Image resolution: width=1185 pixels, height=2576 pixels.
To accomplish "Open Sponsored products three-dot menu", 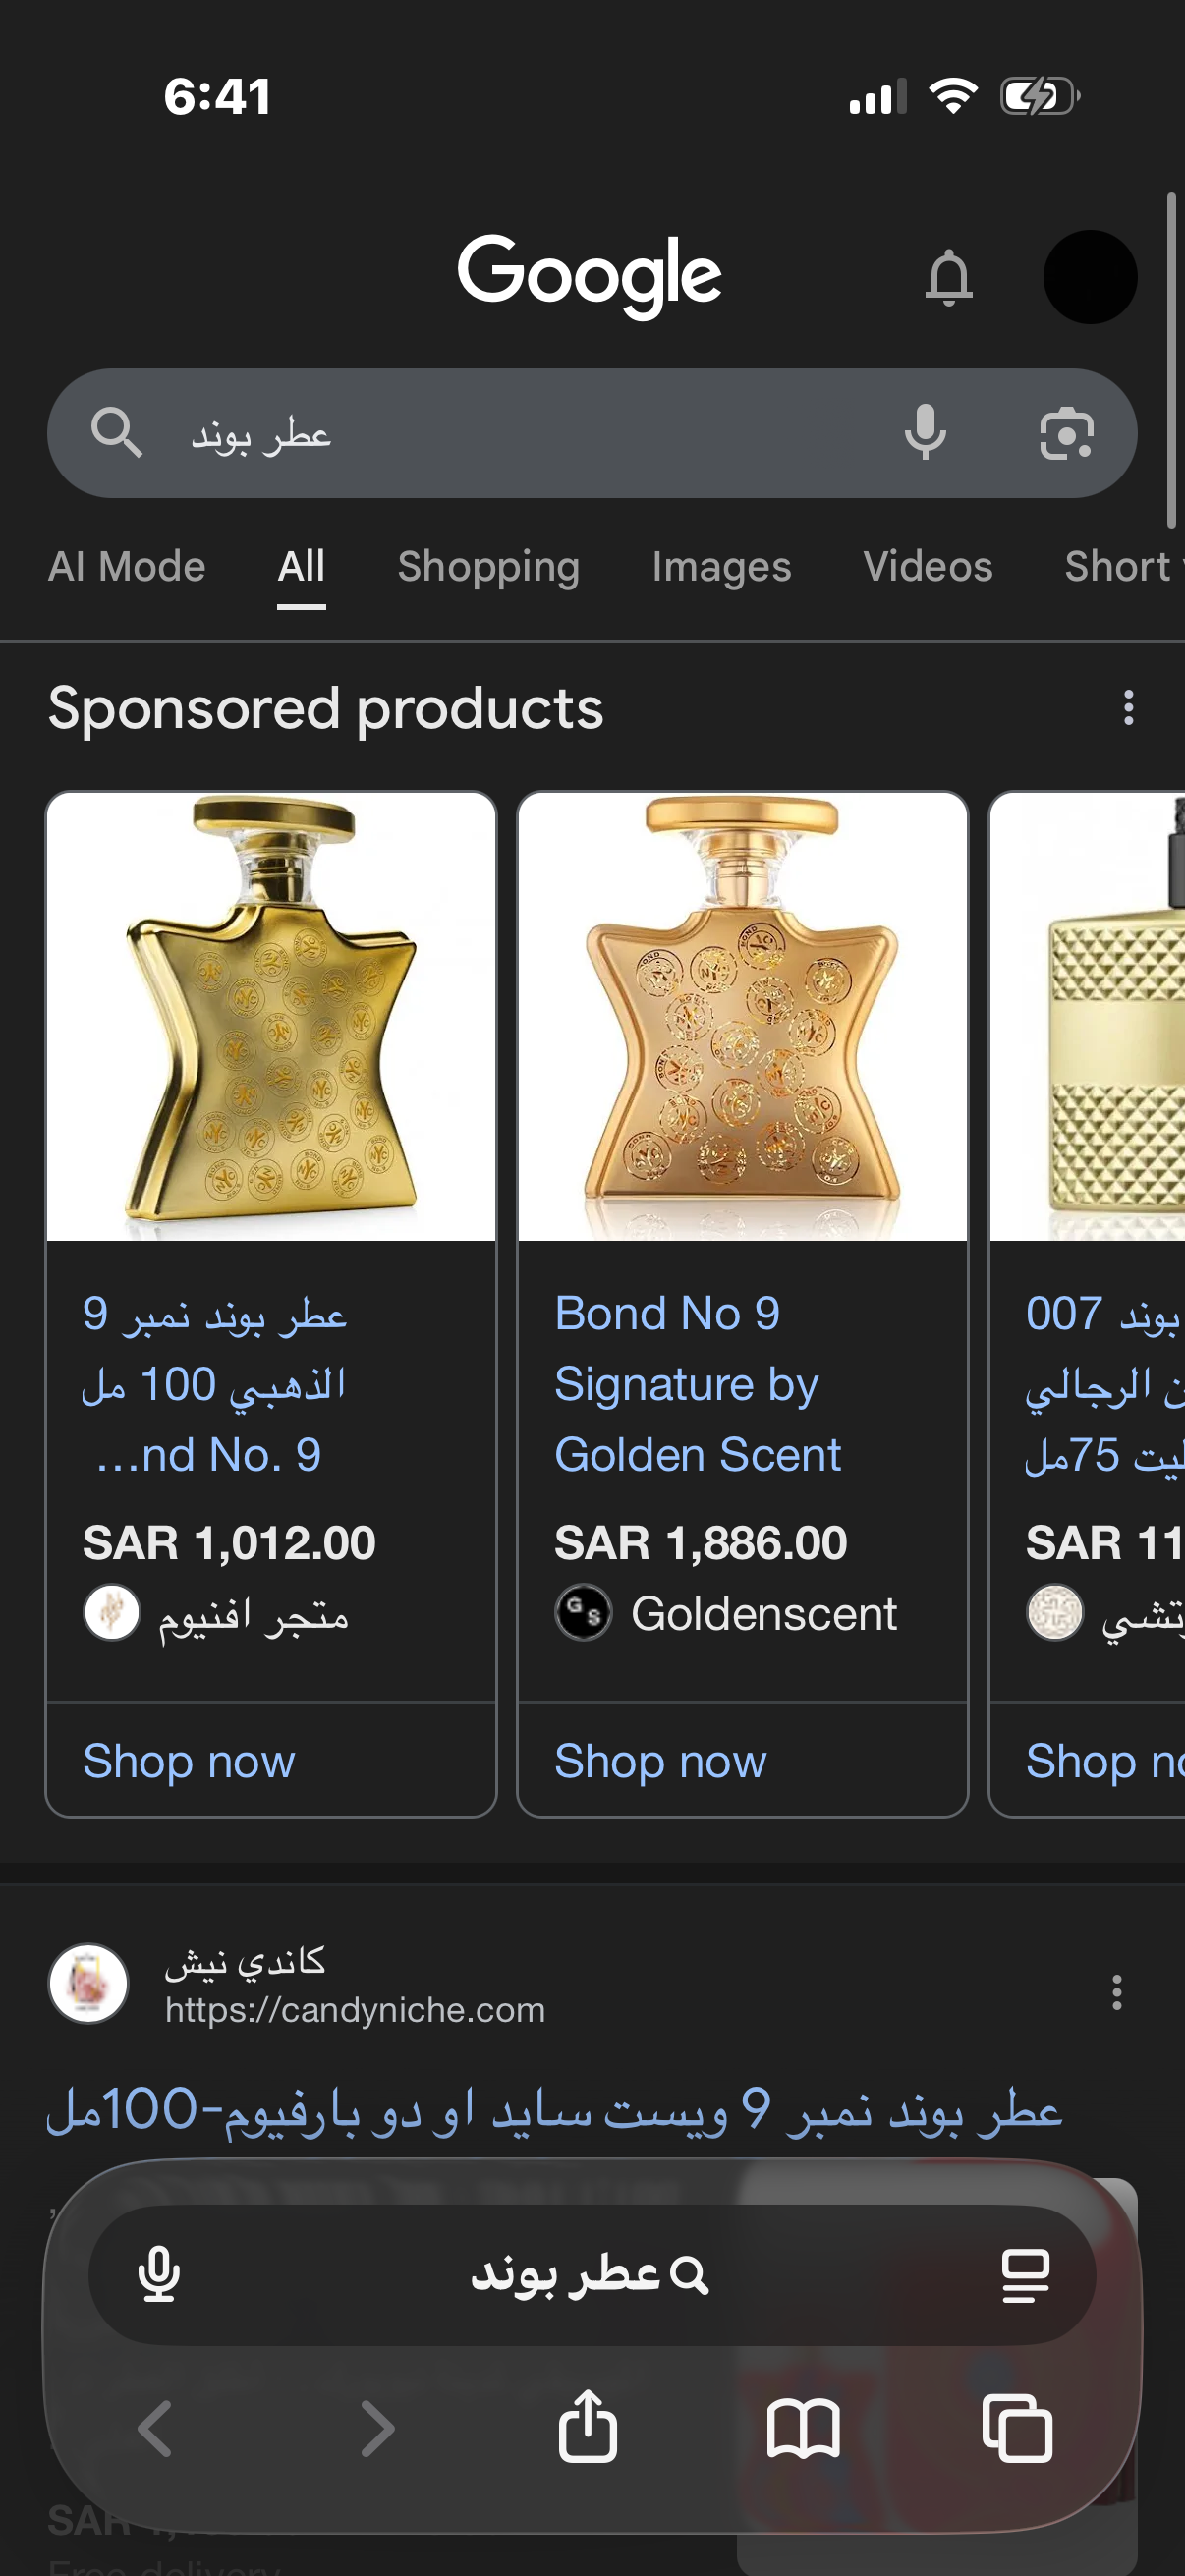I will pos(1128,708).
